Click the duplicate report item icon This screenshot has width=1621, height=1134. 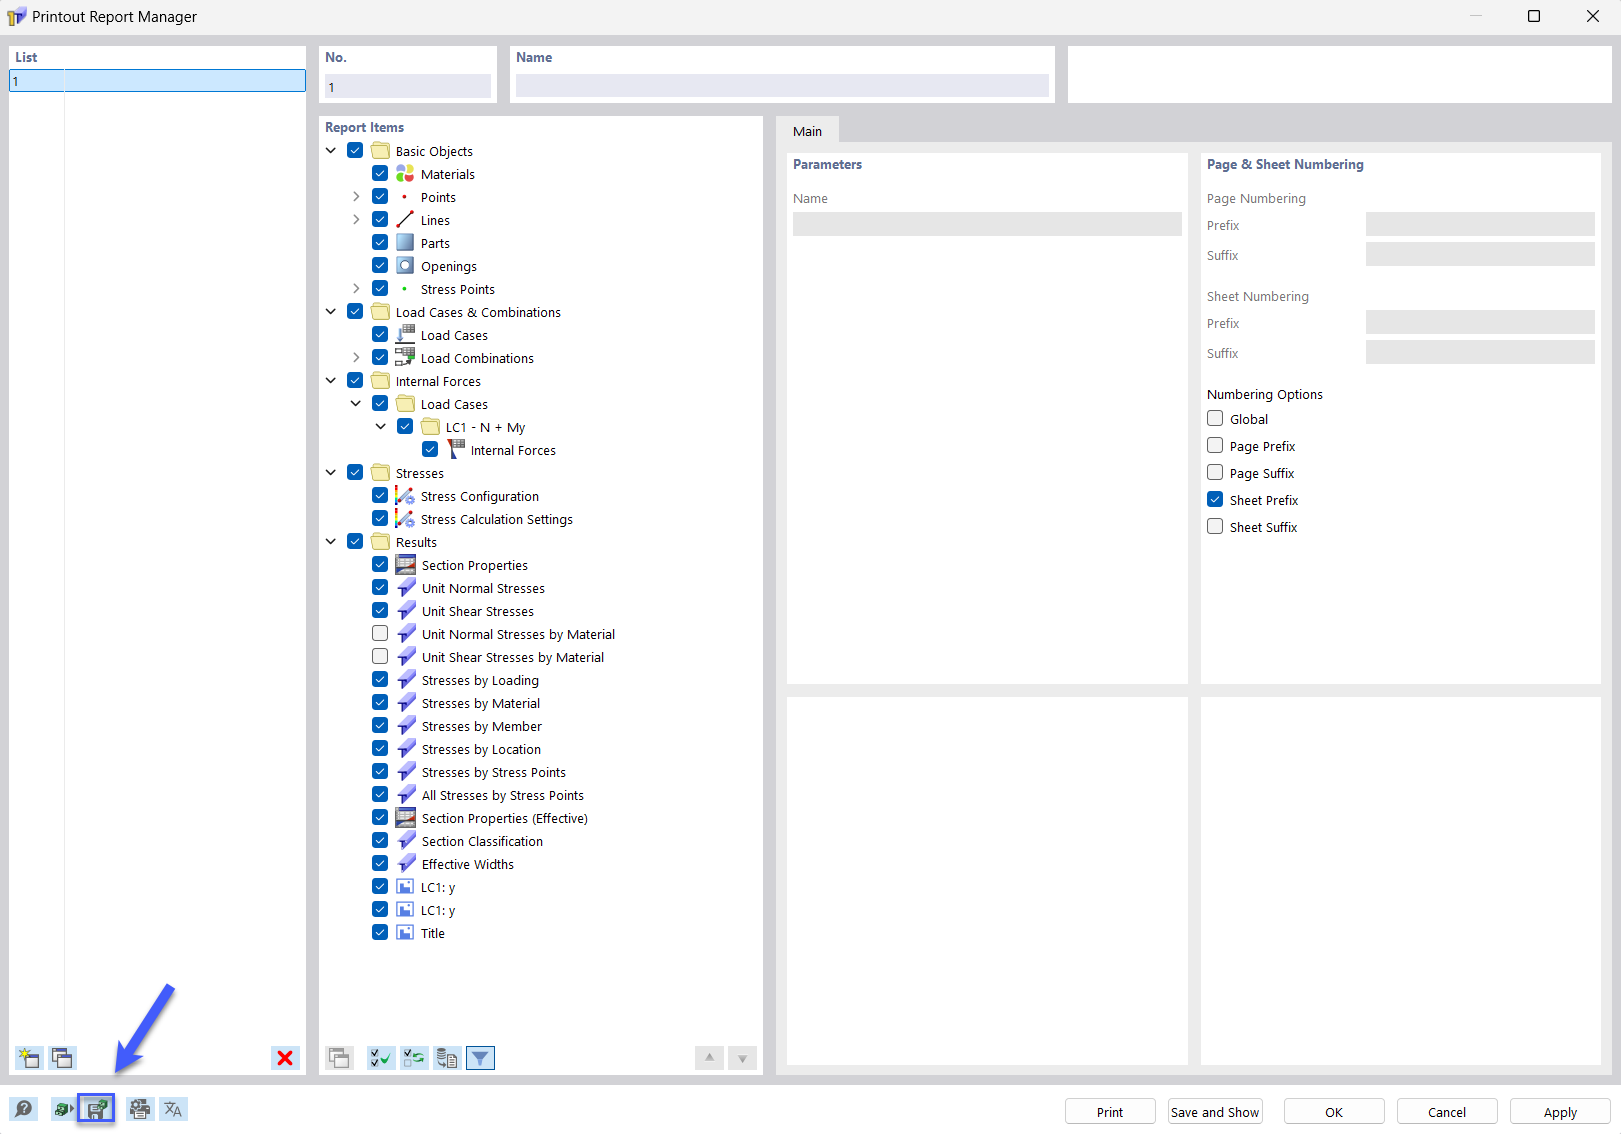339,1058
